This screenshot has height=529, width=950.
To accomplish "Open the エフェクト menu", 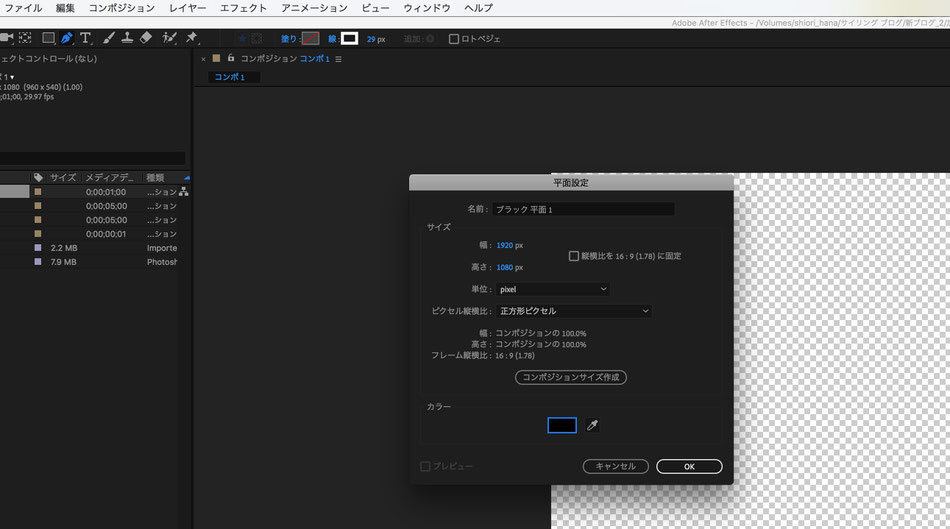I will [x=243, y=8].
